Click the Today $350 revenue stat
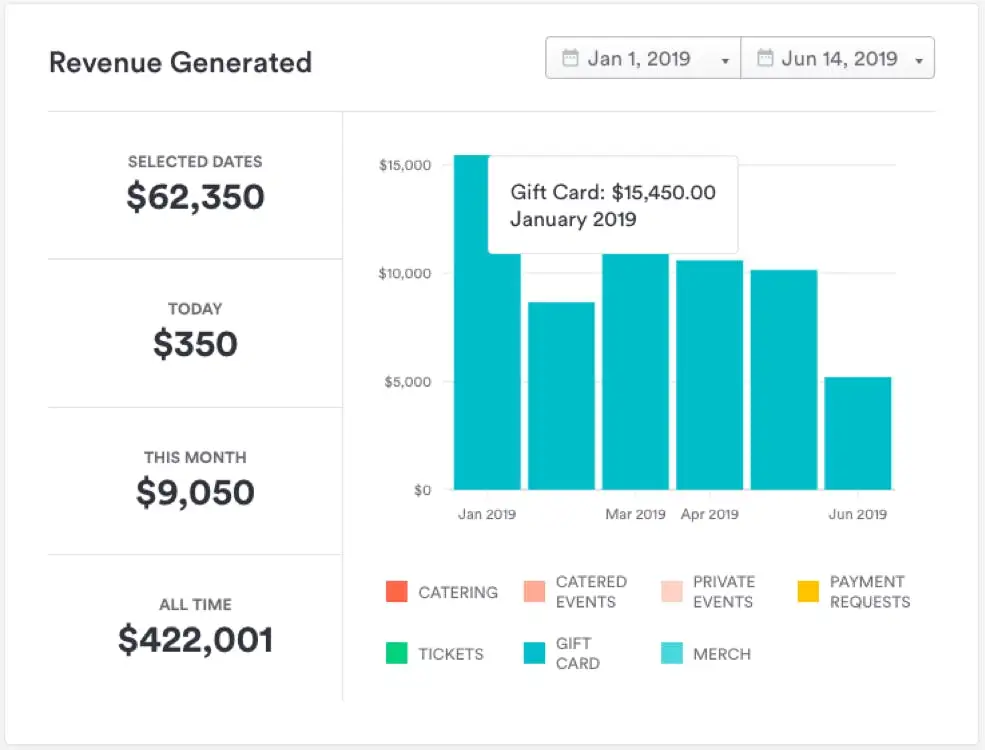The height and width of the screenshot is (750, 985). [x=195, y=332]
